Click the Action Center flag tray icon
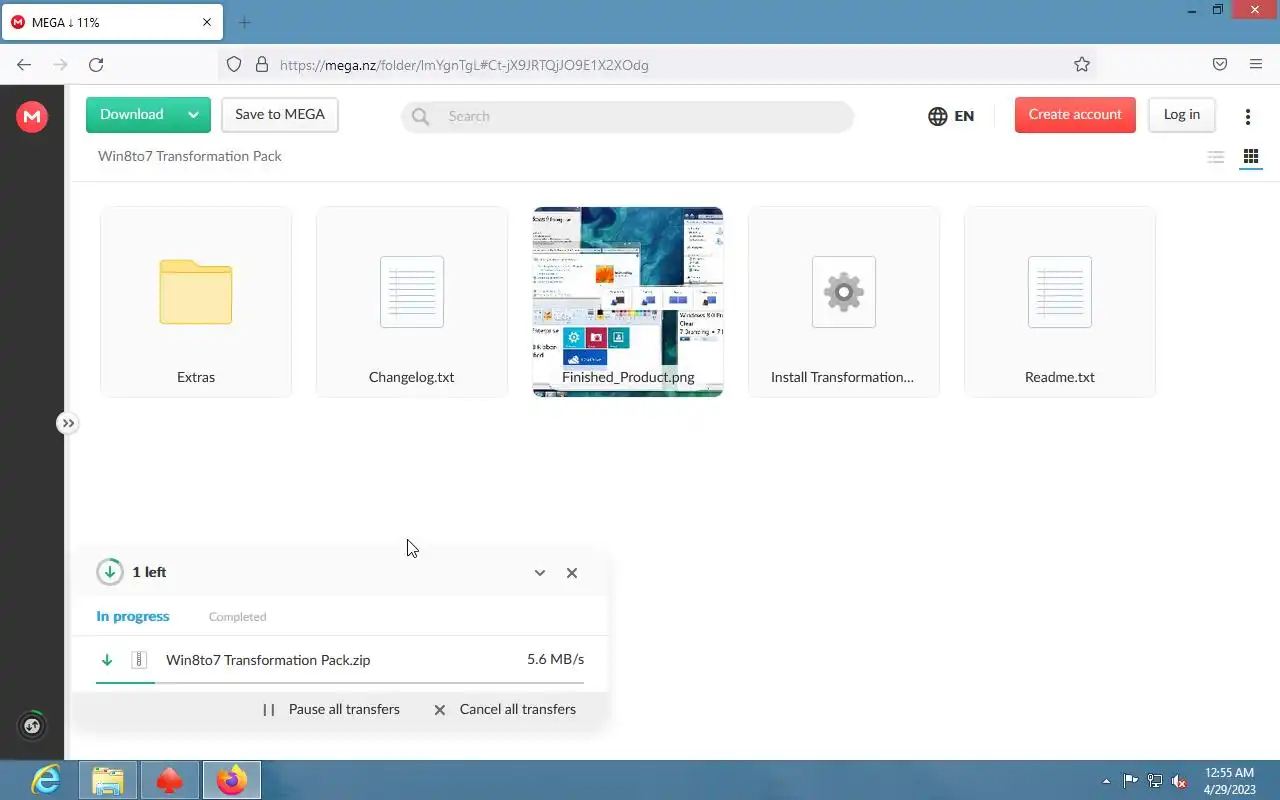This screenshot has height=800, width=1280. [1131, 781]
